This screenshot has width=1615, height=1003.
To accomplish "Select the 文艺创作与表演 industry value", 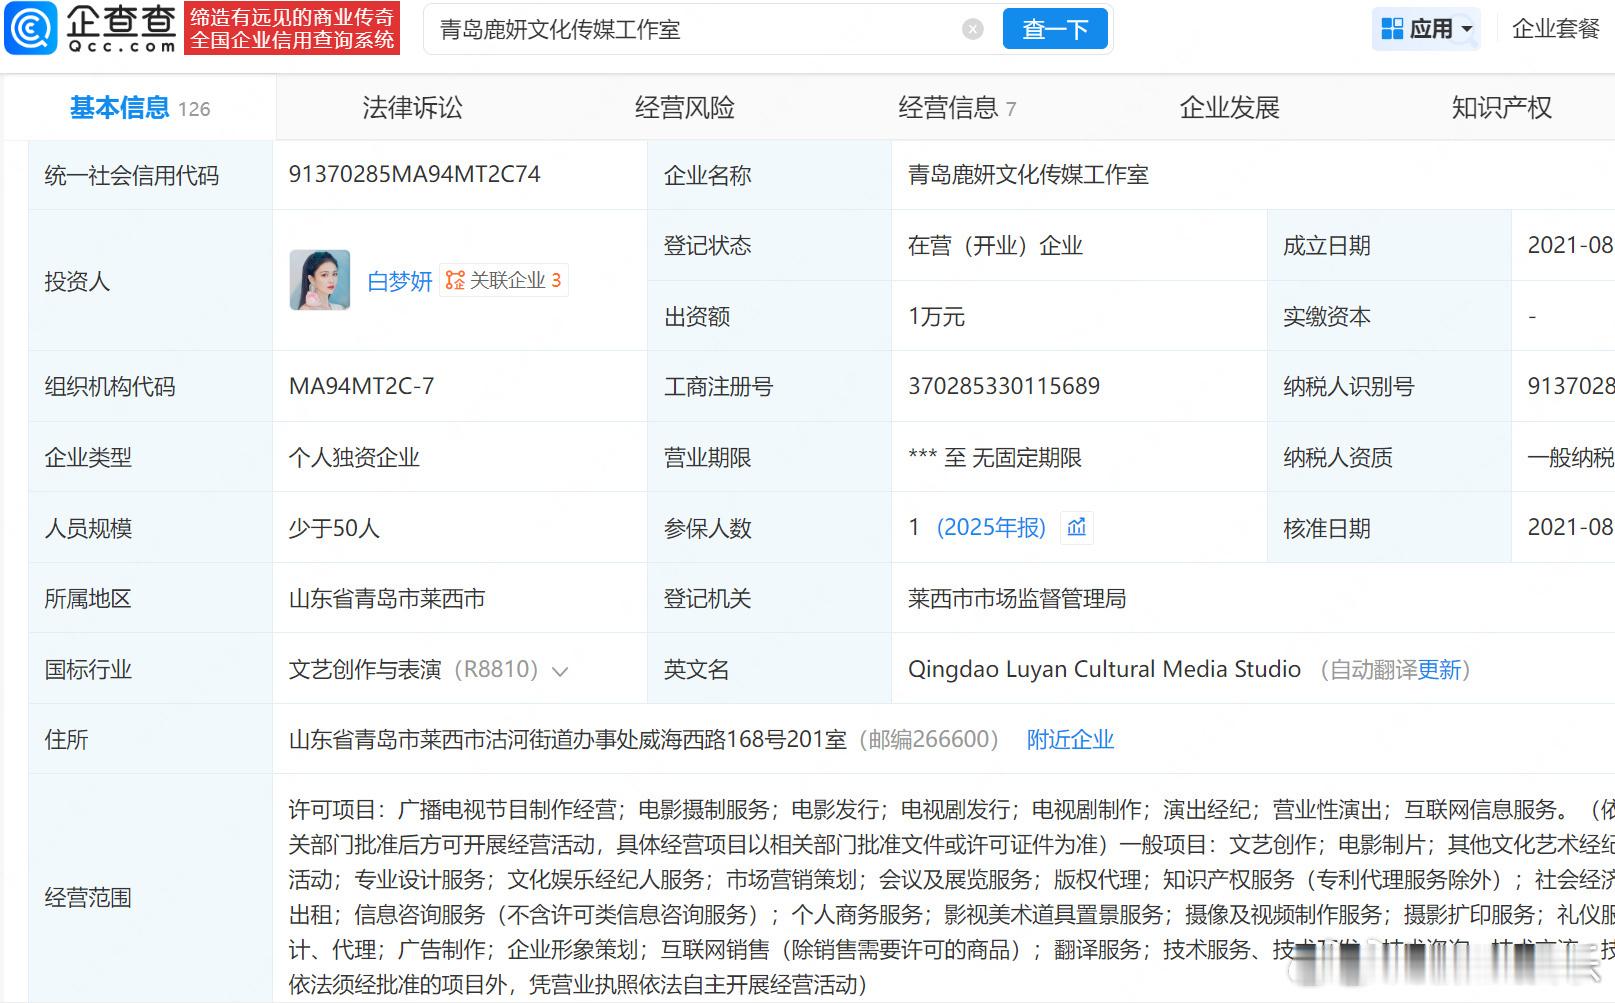I will coord(365,669).
